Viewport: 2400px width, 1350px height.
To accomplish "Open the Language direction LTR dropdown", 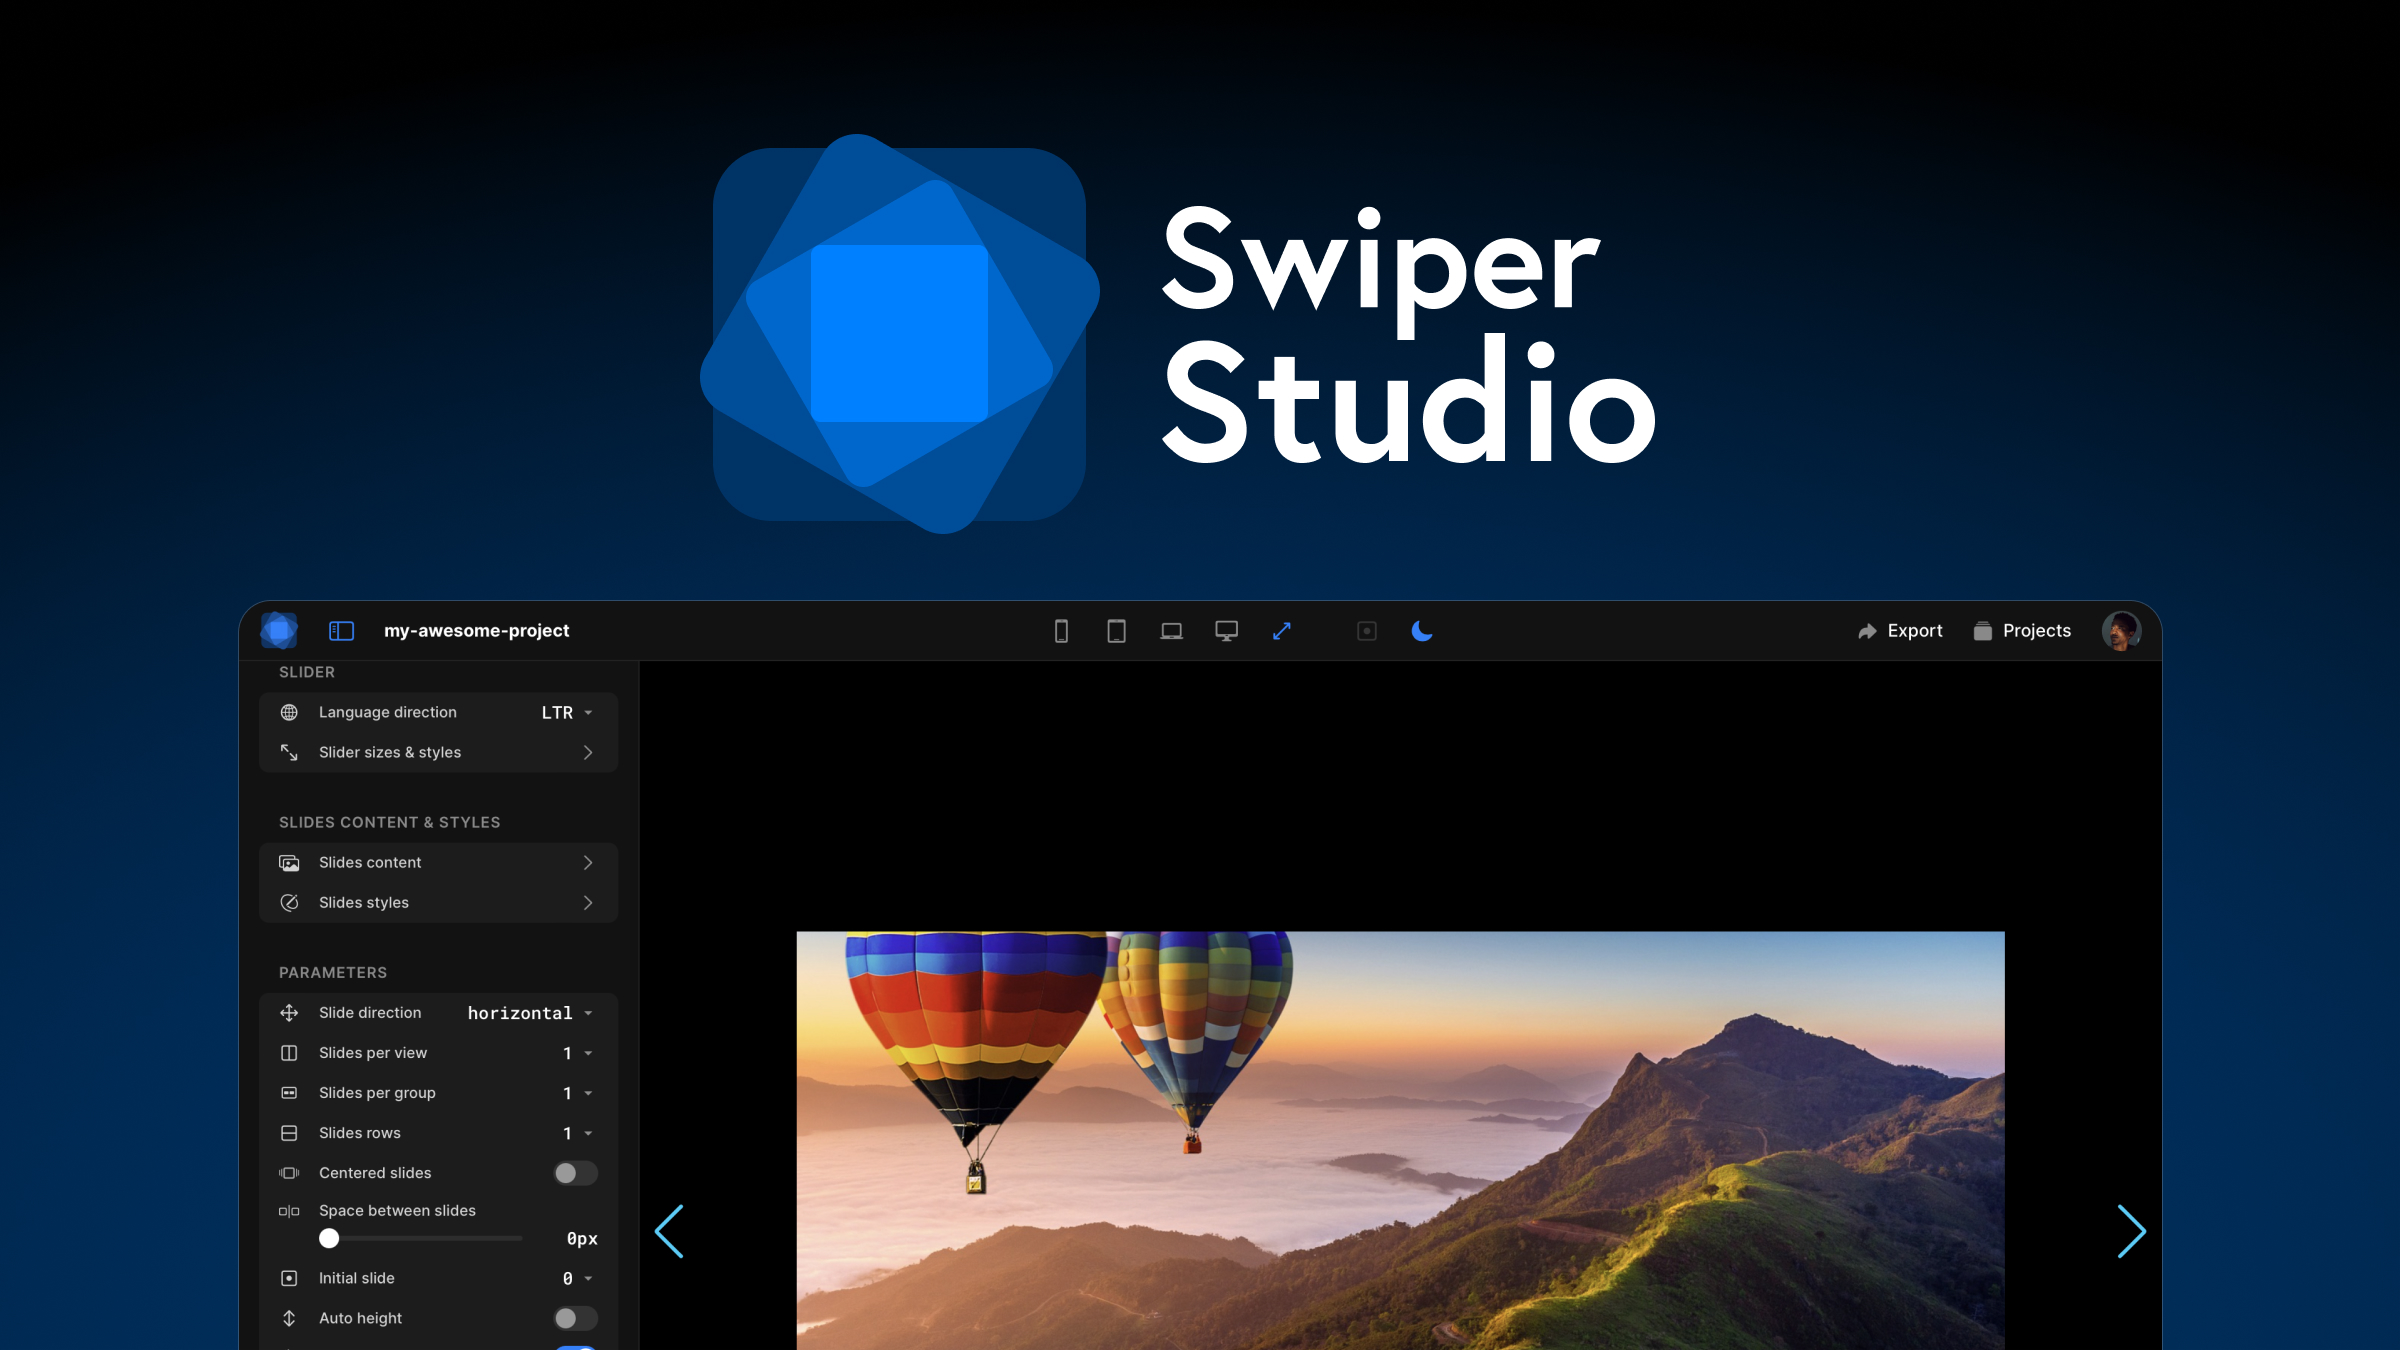I will (567, 712).
